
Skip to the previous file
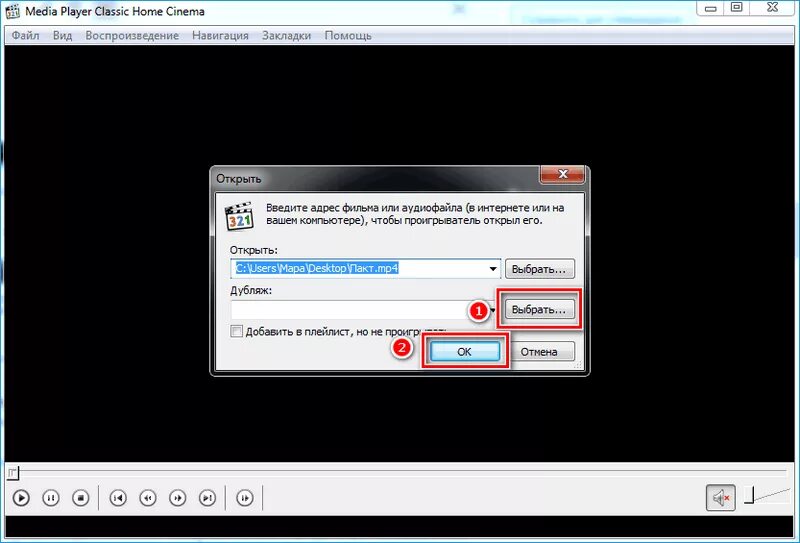click(x=118, y=498)
